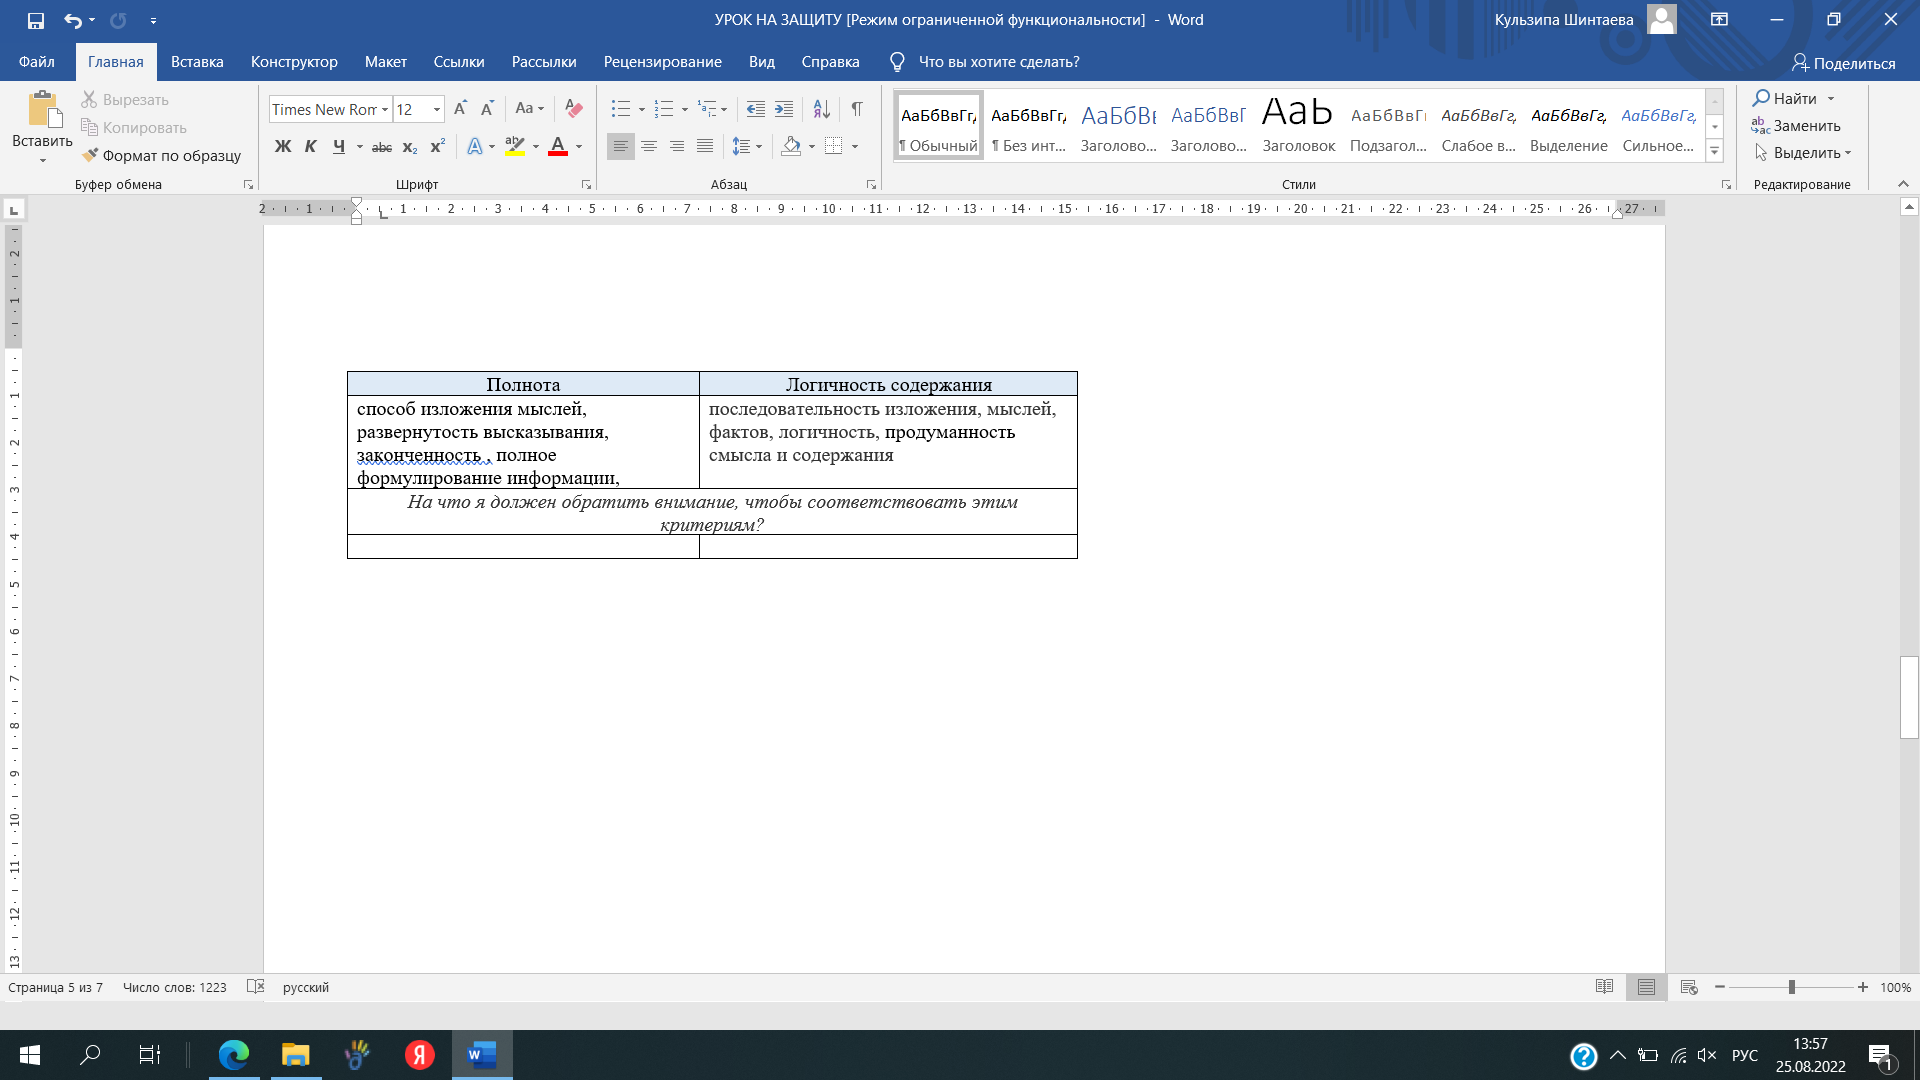Apply the red font color button
The width and height of the screenshot is (1920, 1080).
pos(558,147)
